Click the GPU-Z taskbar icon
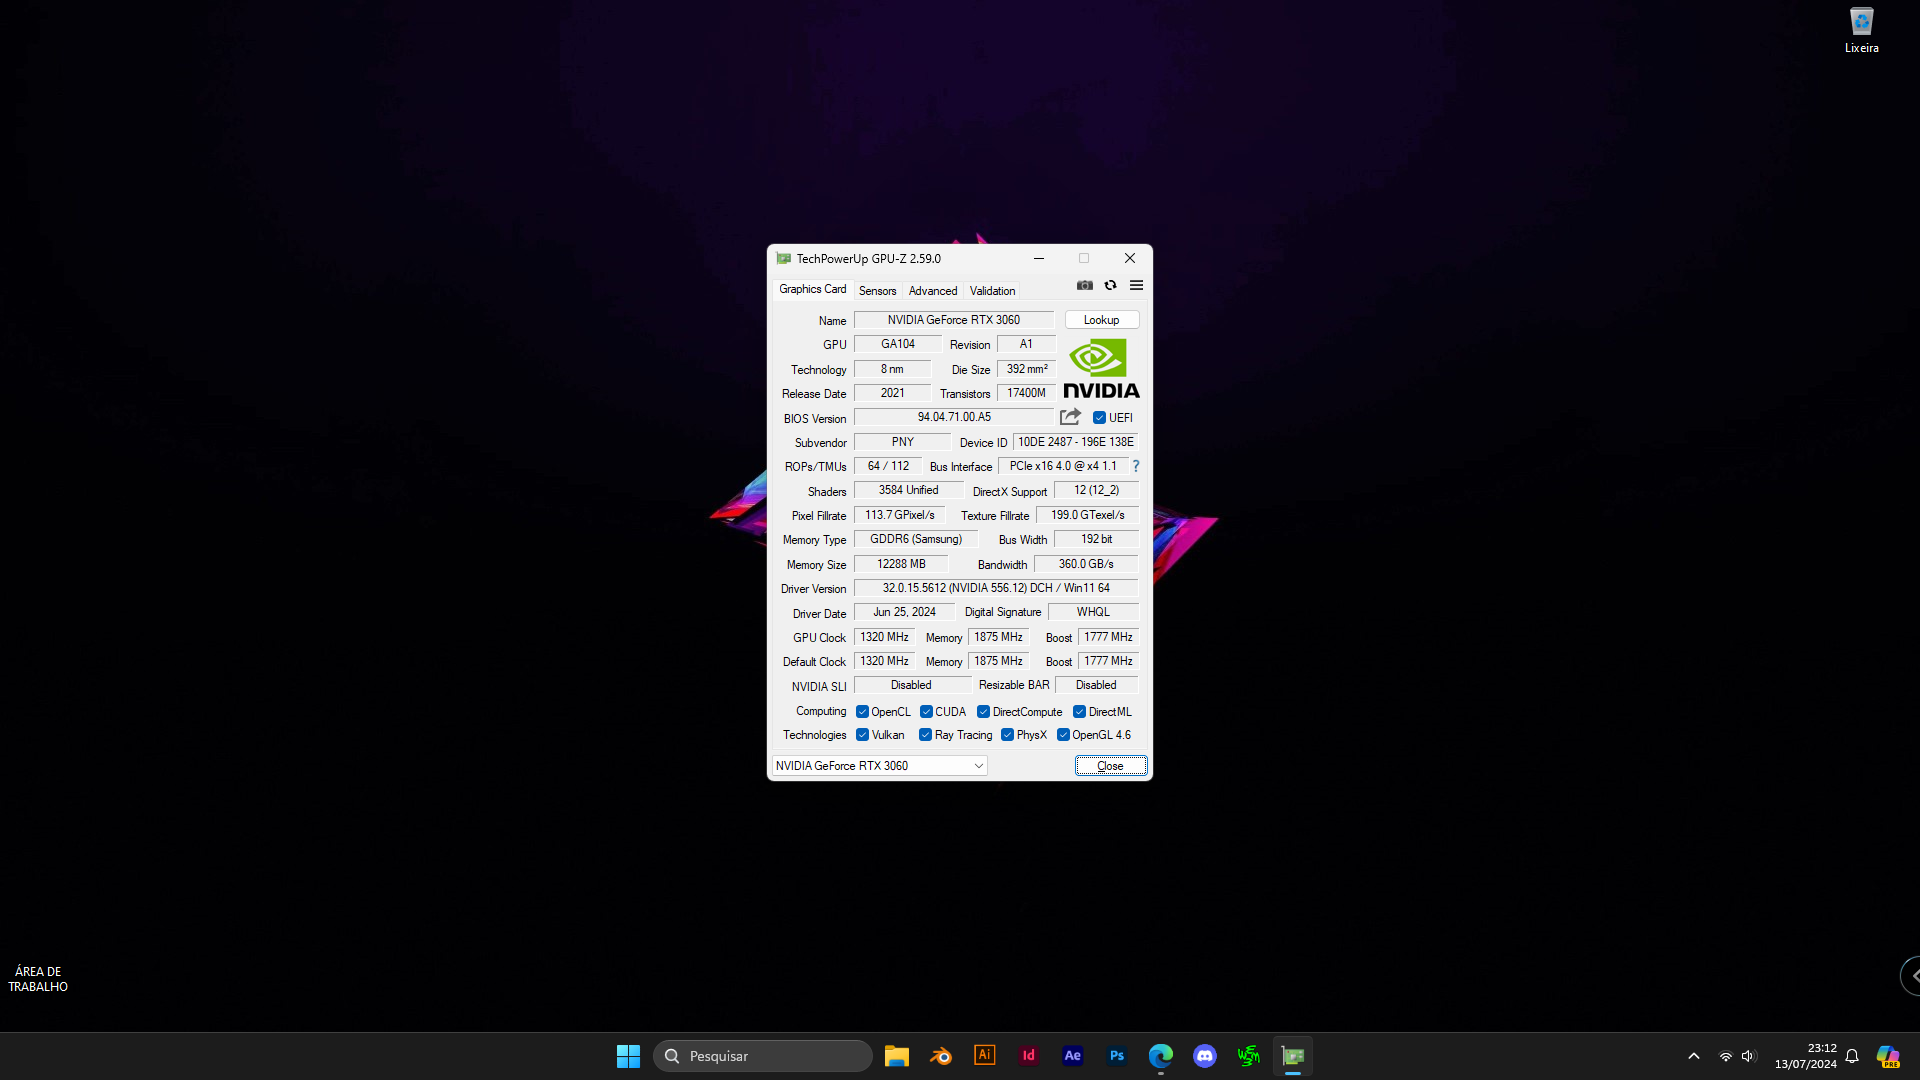The image size is (1920, 1080). 1292,1056
